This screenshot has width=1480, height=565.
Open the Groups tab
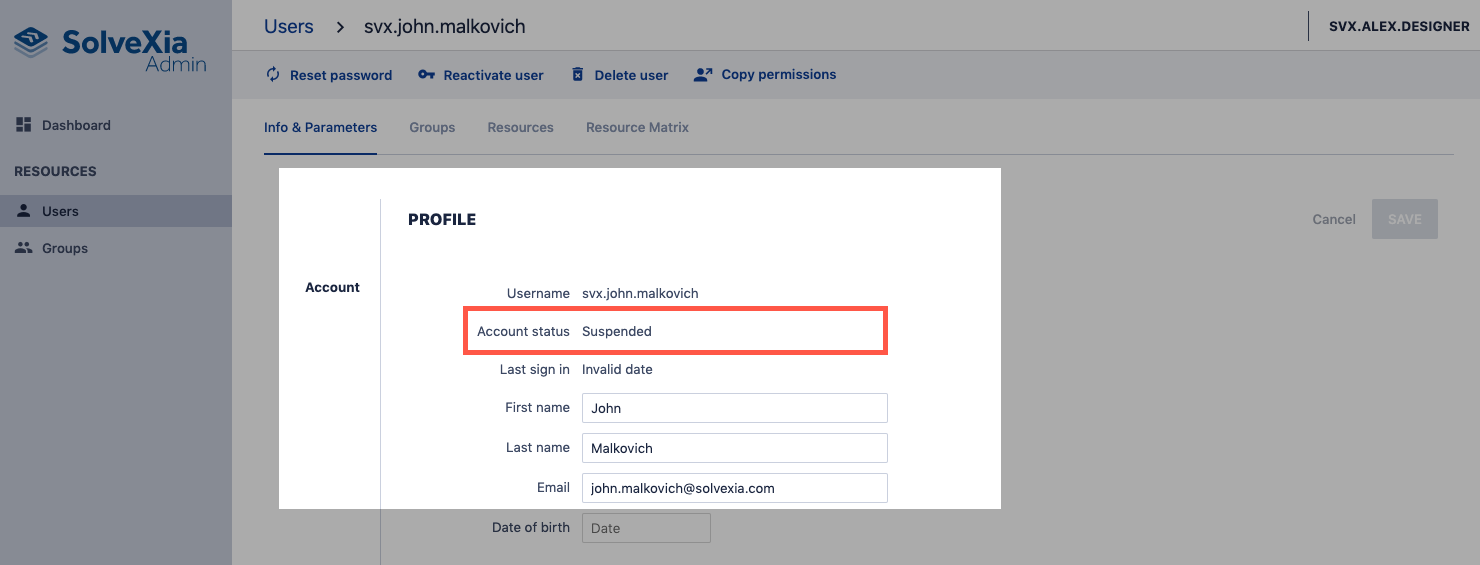pos(432,128)
